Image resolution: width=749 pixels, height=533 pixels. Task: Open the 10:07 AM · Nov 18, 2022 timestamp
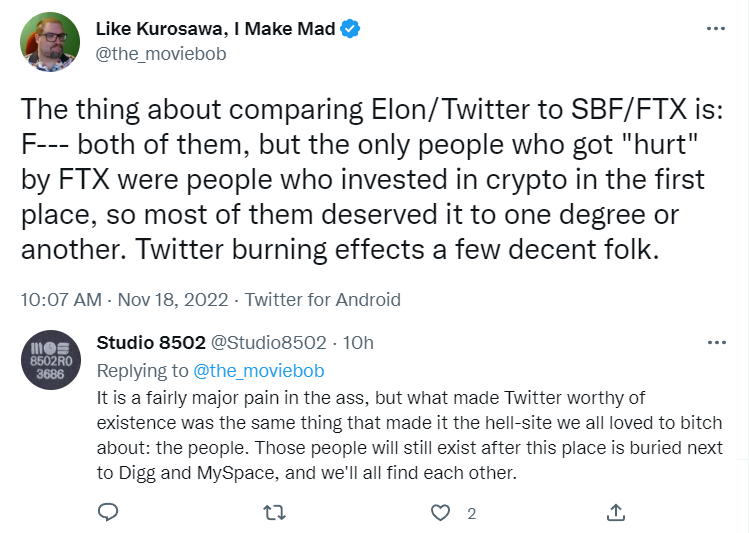(x=125, y=299)
